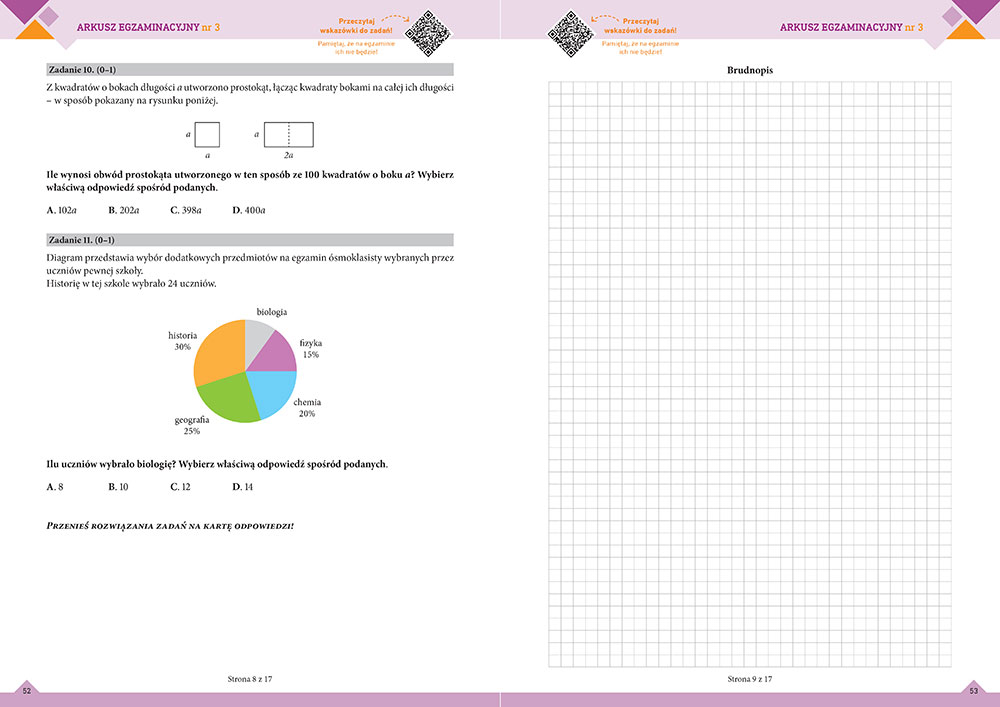
Task: Select answer B. 202a in Zadanie 10
Action: pos(124,210)
